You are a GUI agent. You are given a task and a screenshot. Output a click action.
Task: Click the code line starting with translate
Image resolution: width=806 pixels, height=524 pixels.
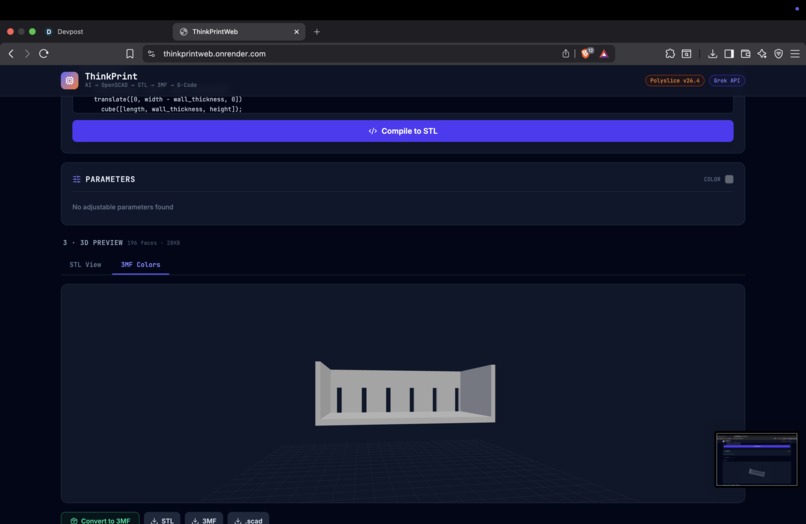168,99
